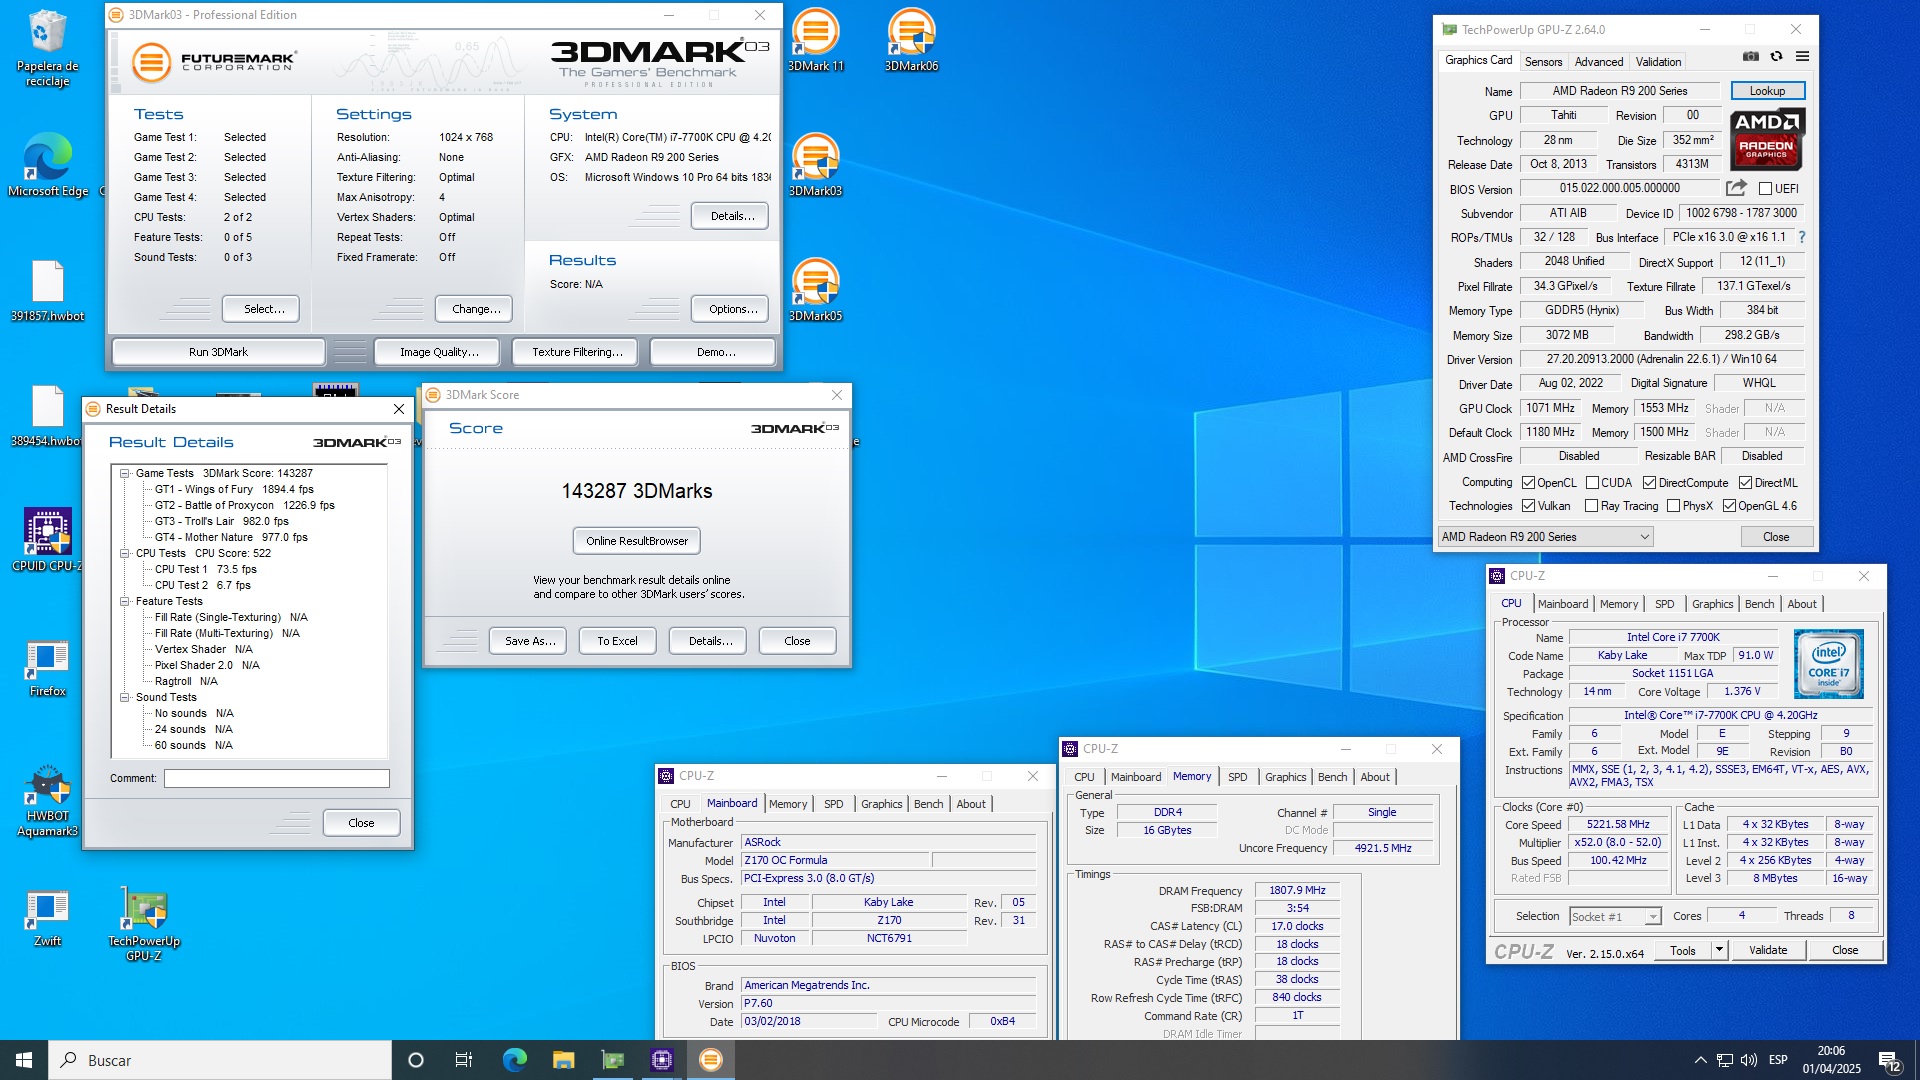Click Validate button in CPU-Z
The image size is (1920, 1080).
(x=1768, y=950)
